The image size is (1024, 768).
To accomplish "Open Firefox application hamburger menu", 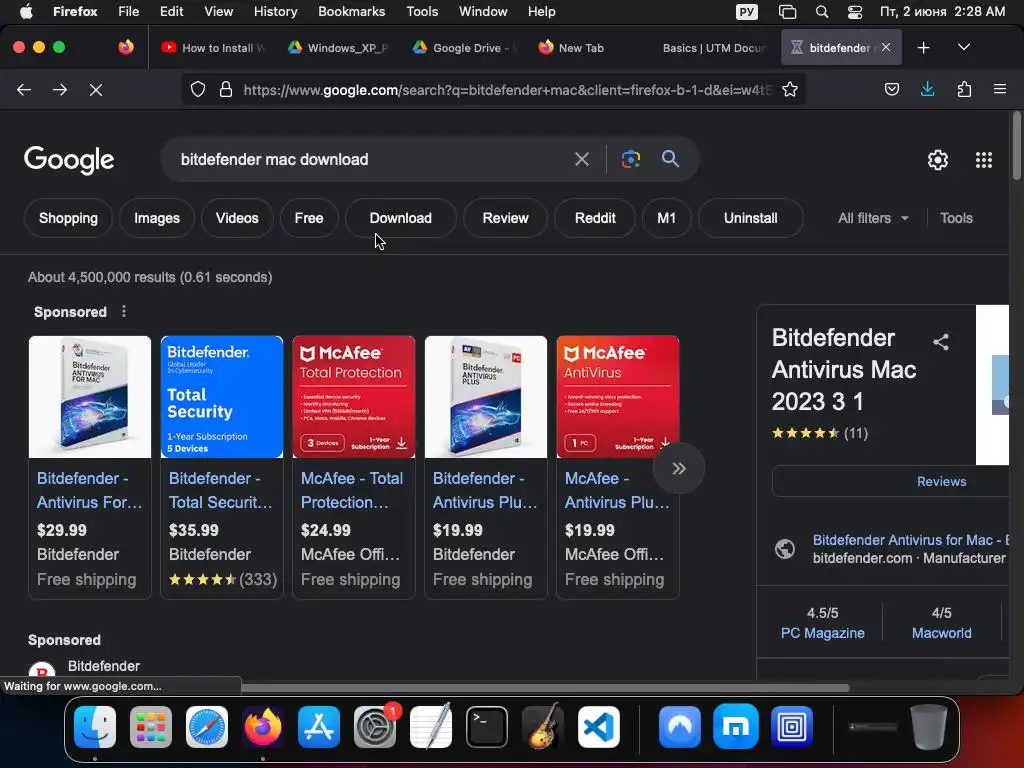I will pos(1000,89).
